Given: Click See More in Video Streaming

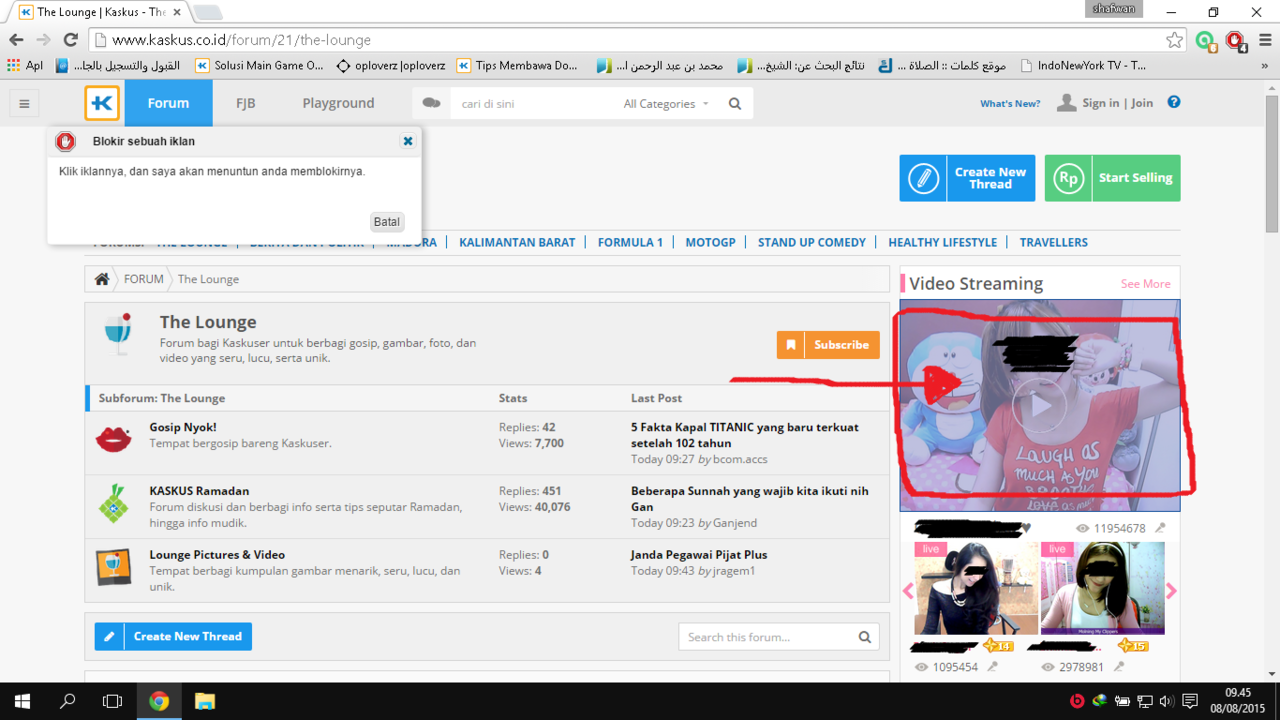Looking at the screenshot, I should (1145, 284).
